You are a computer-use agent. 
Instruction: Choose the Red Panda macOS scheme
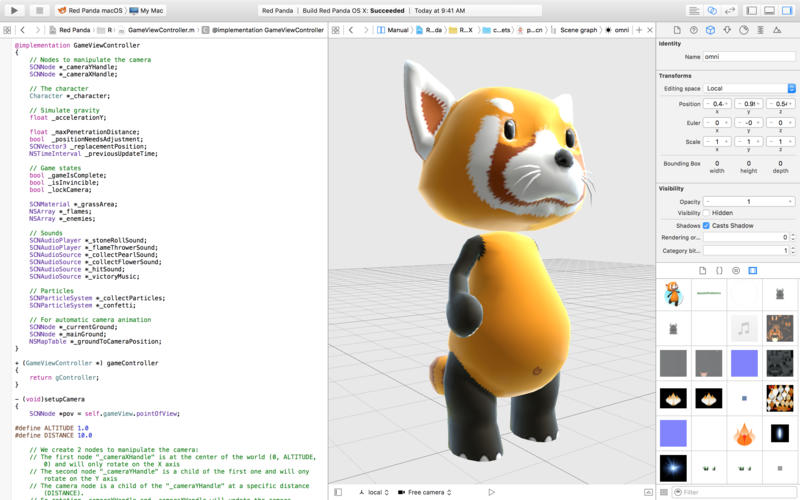[x=91, y=10]
